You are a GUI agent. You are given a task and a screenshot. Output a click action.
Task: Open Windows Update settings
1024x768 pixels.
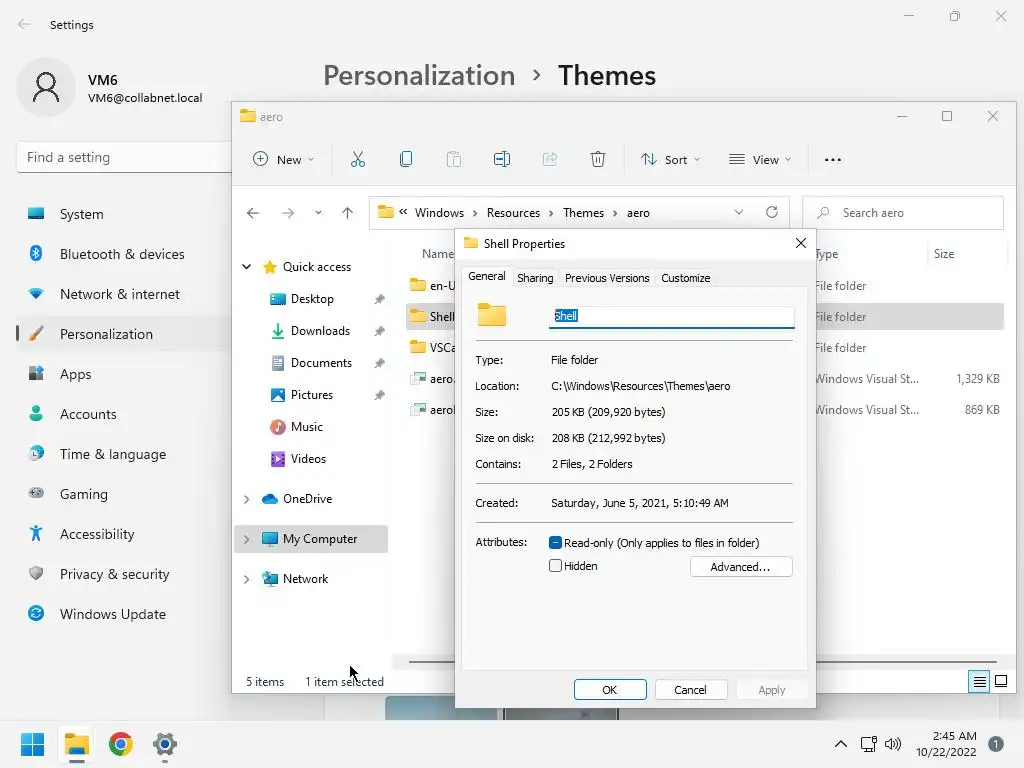(x=112, y=615)
